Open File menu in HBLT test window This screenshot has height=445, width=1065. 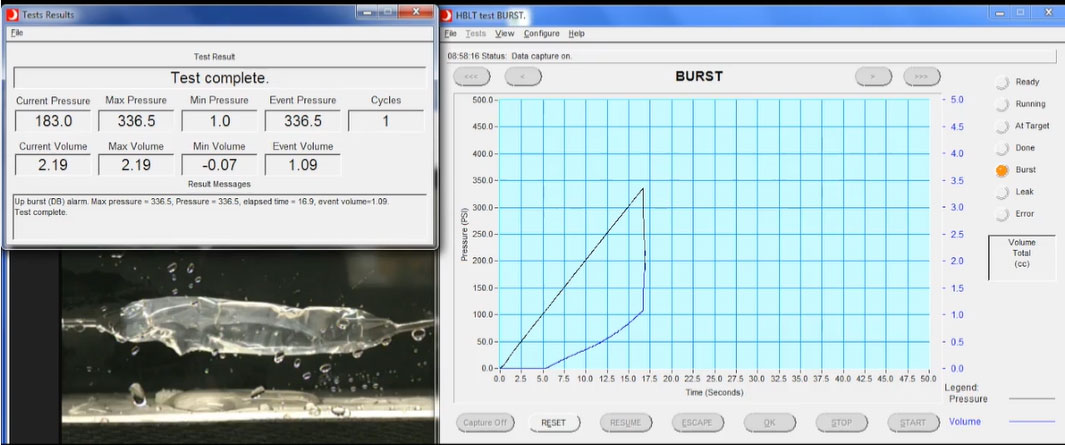450,33
